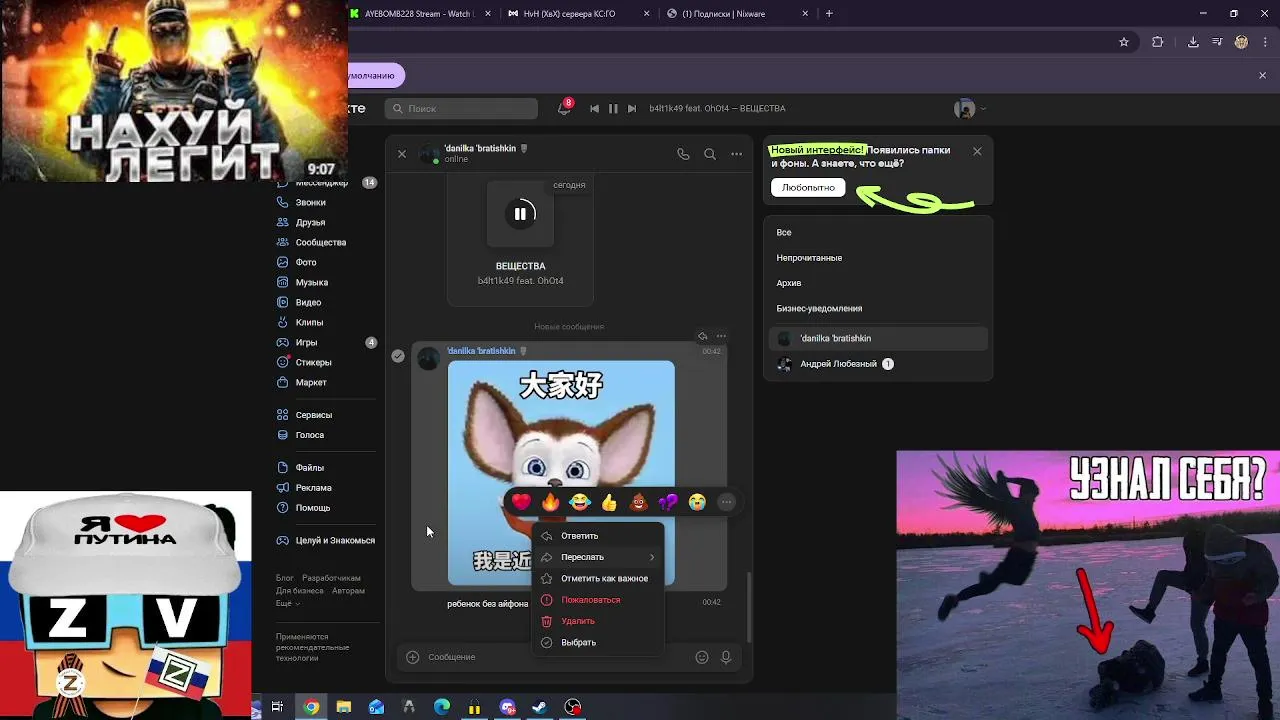Click the Для бизнеса footer link
This screenshot has height=720, width=1280.
(x=300, y=591)
